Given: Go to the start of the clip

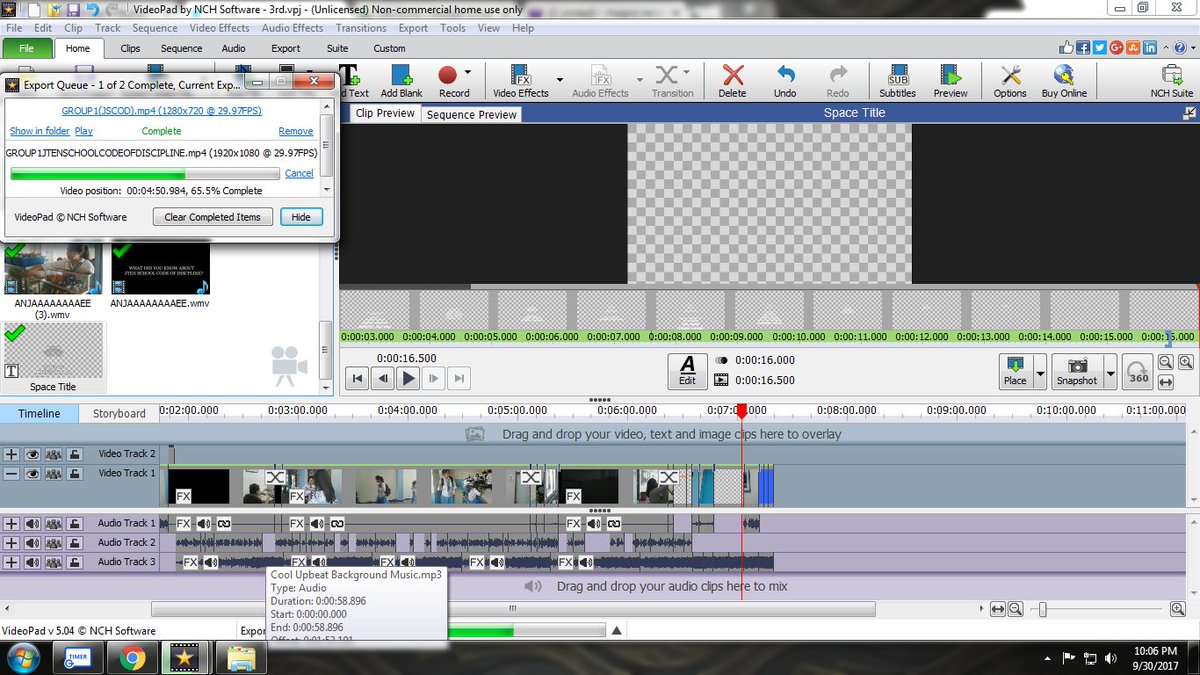Looking at the screenshot, I should tap(357, 378).
